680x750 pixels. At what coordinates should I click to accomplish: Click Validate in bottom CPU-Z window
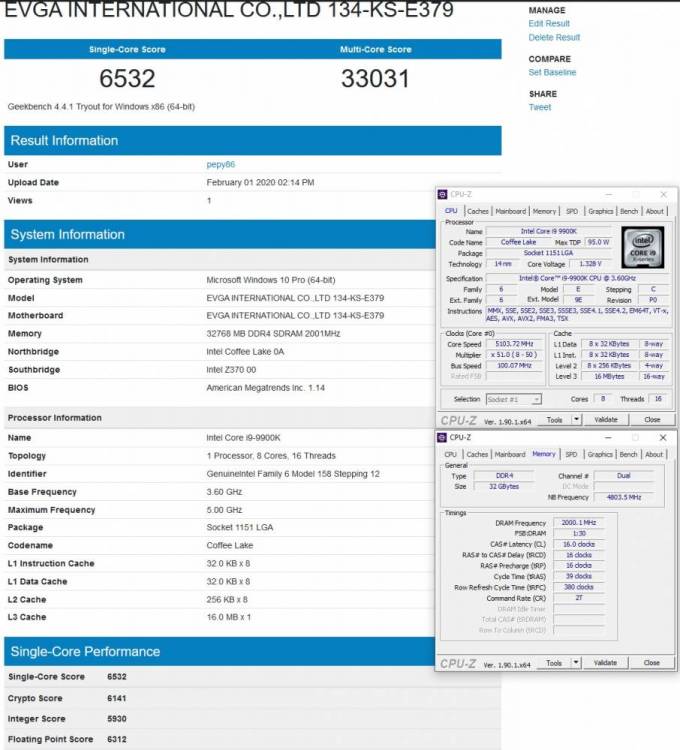[x=605, y=662]
